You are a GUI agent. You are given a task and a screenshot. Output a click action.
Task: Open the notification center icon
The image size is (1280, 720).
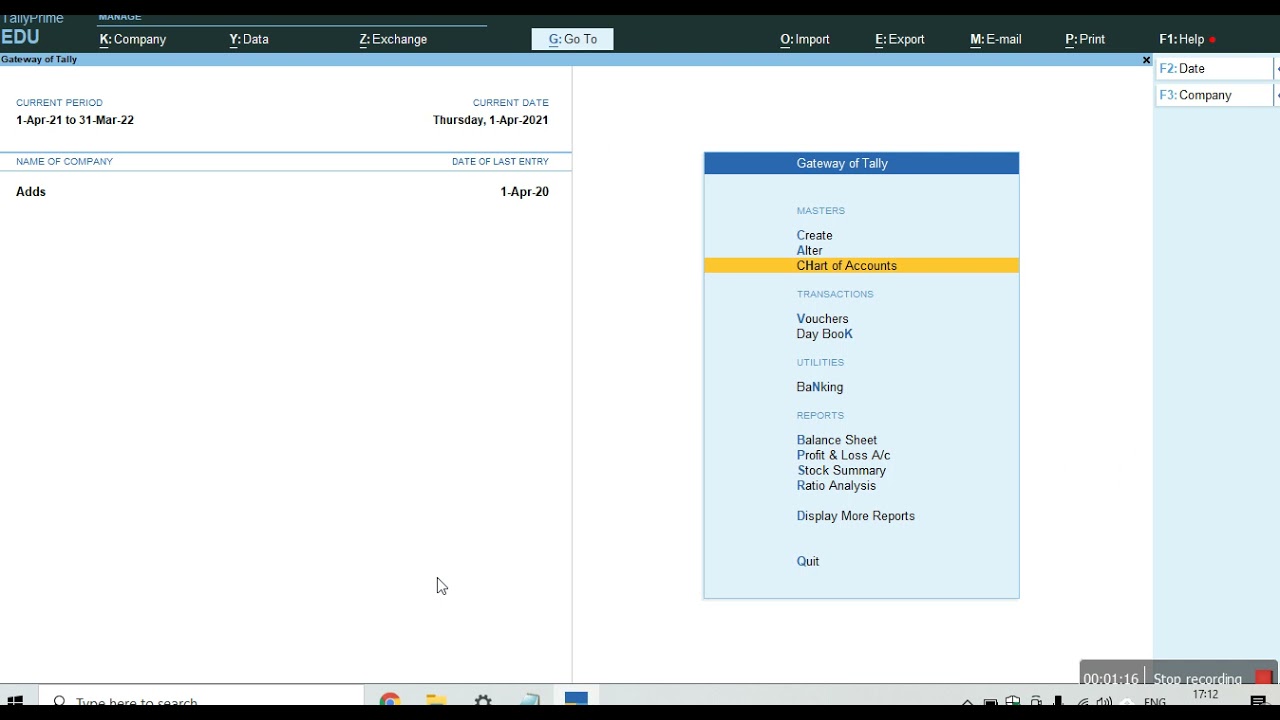click(x=1260, y=702)
